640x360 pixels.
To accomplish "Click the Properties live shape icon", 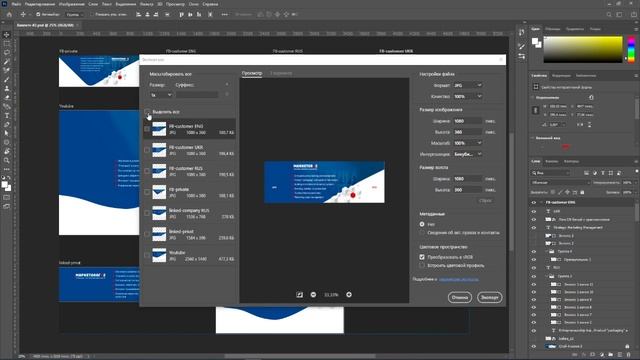I will pos(536,87).
